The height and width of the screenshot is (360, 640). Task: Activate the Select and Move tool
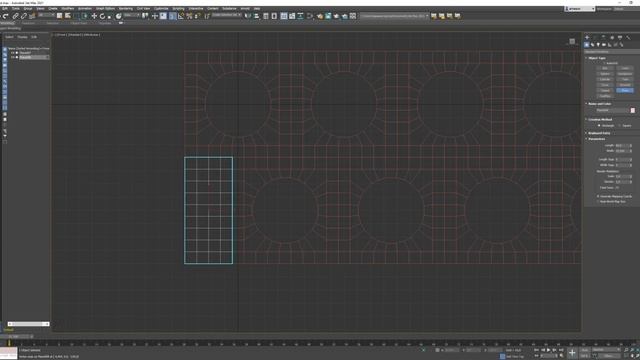point(94,16)
